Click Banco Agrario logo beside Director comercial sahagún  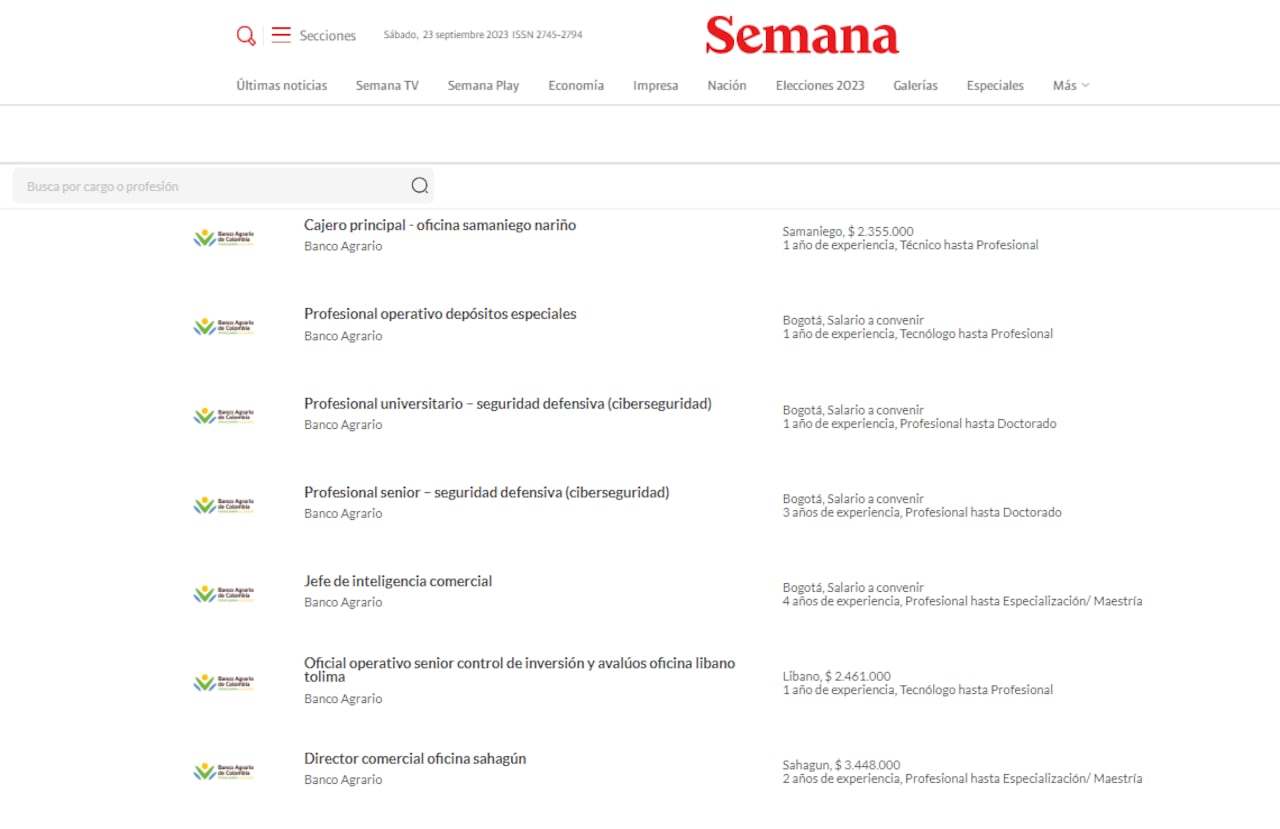tap(224, 772)
